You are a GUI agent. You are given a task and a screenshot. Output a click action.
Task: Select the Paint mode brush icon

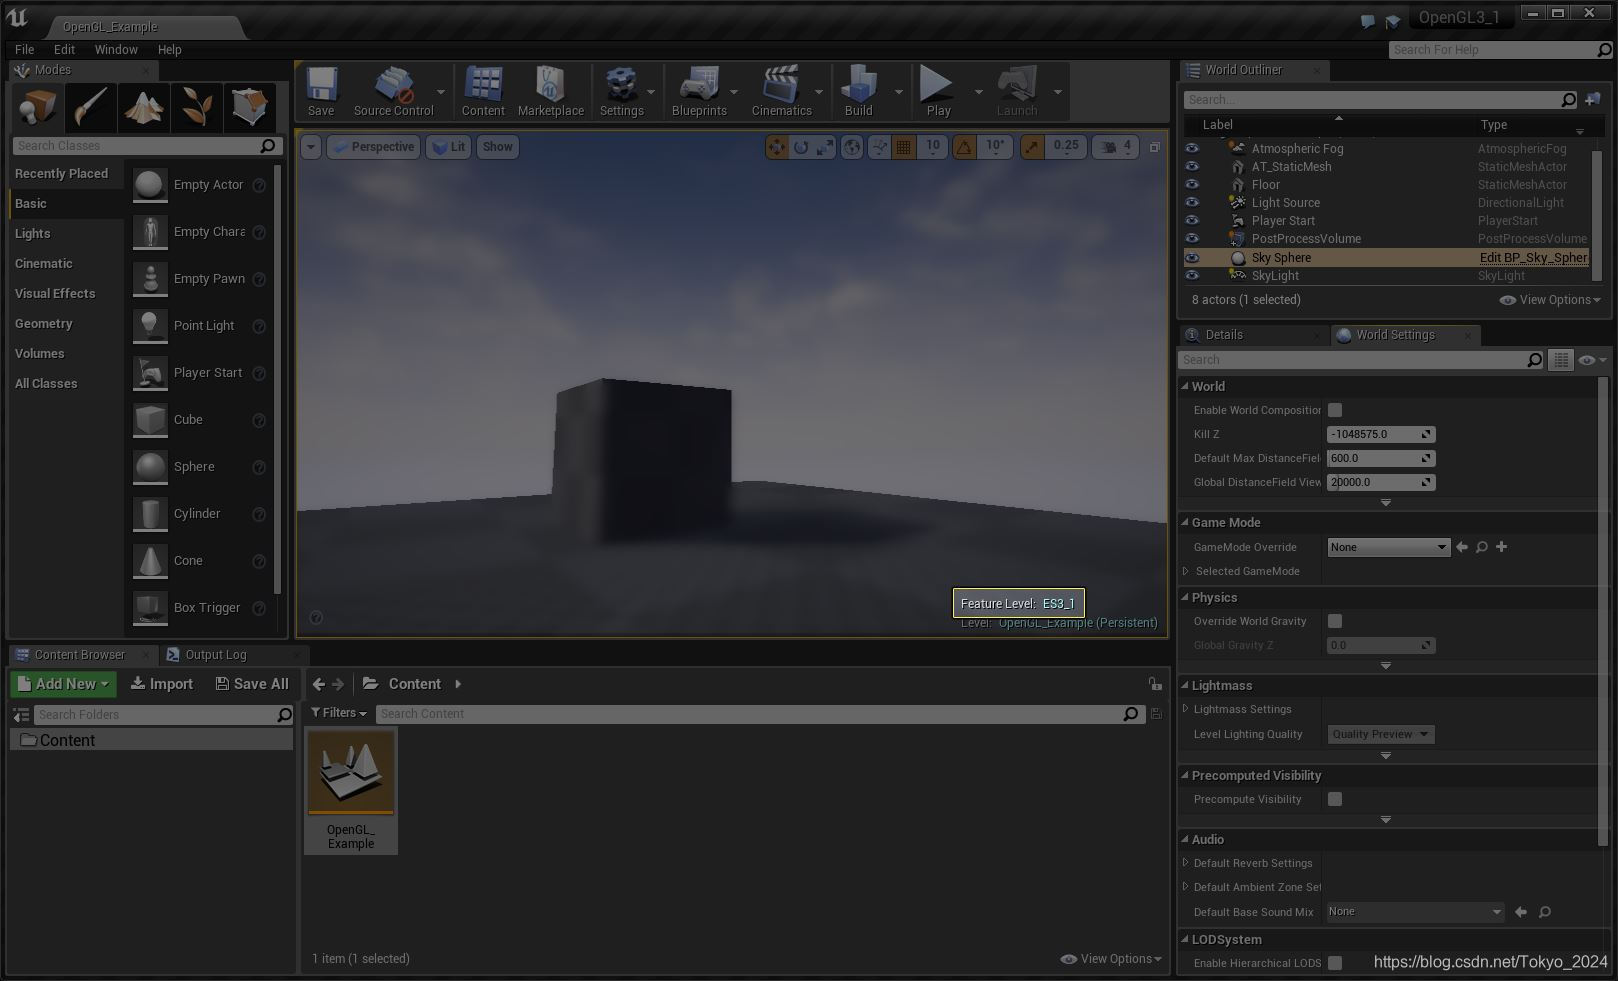[x=91, y=107]
